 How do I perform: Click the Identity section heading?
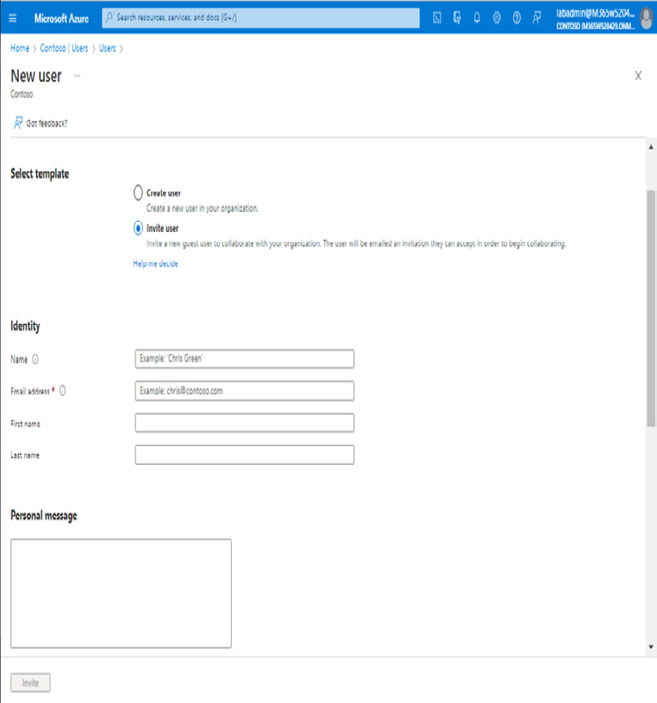tap(25, 326)
